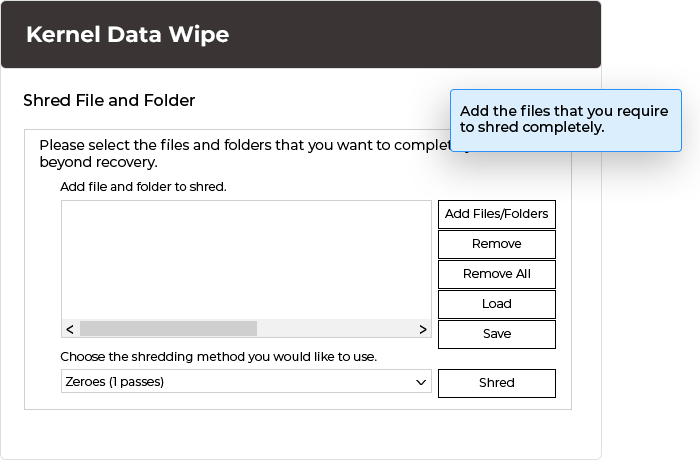Click the Kernel Data Wipe title
The image size is (700, 460).
click(x=128, y=34)
